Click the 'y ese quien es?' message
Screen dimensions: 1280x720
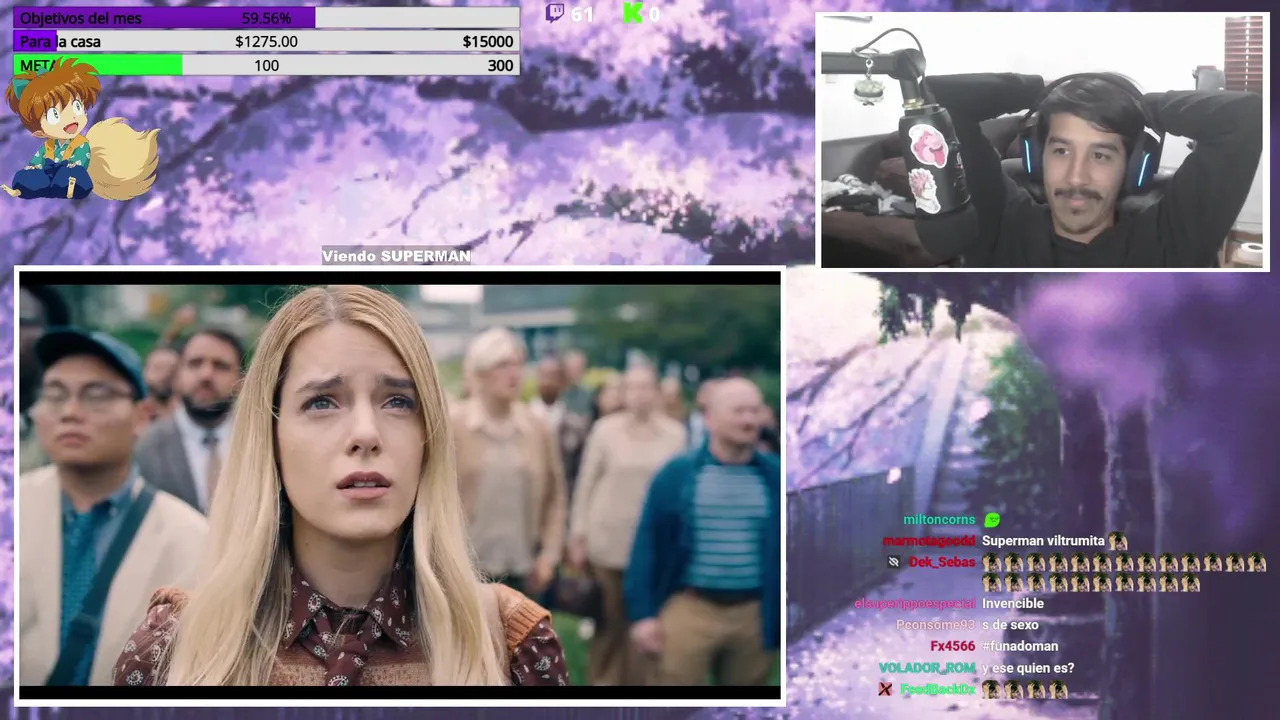pyautogui.click(x=1028, y=668)
